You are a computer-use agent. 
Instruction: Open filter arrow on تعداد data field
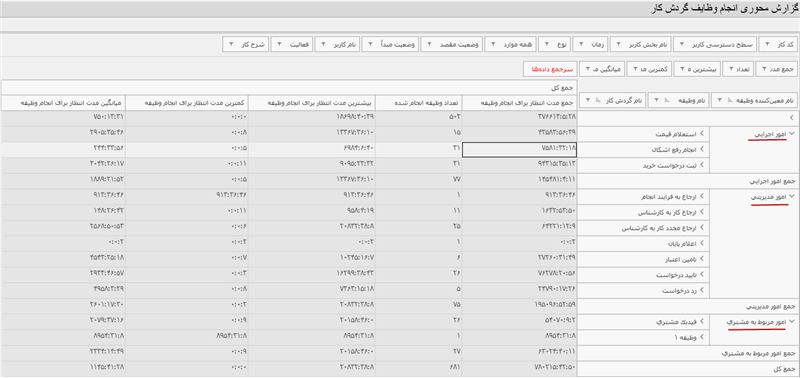click(x=732, y=68)
